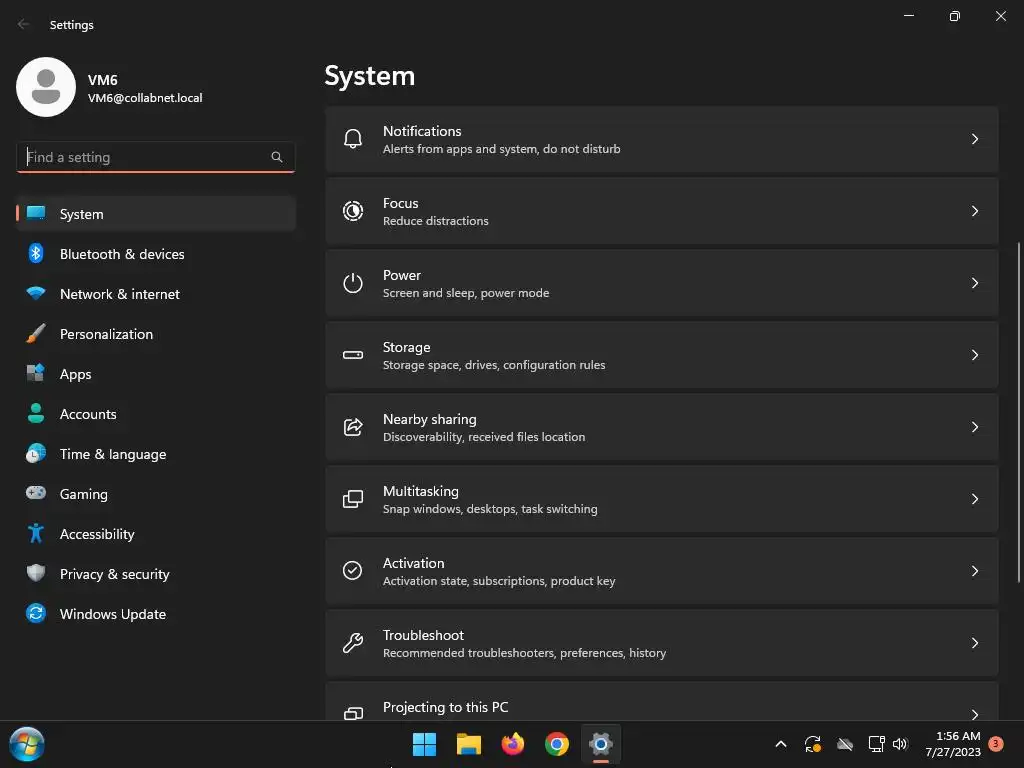Click the Accessibility figure icon

click(36, 534)
